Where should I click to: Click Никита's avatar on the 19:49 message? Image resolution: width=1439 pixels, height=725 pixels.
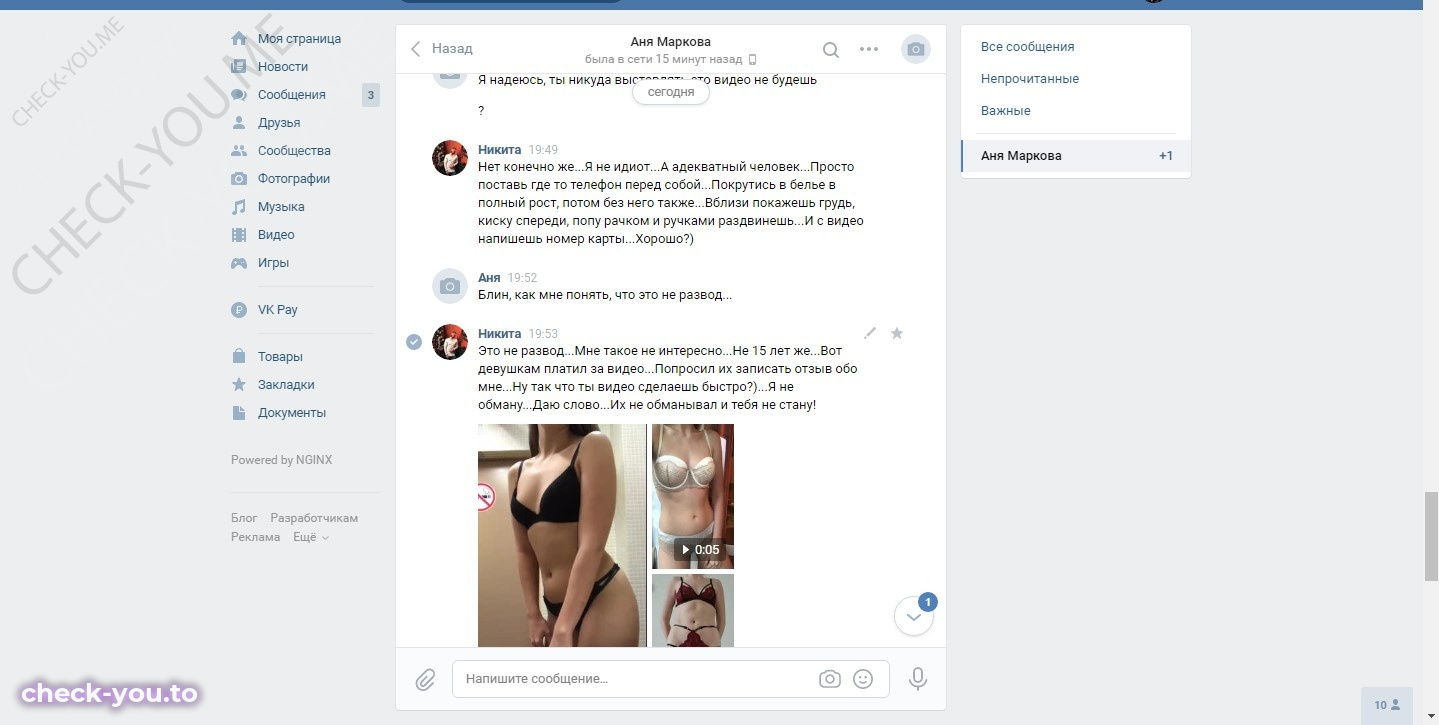click(450, 158)
